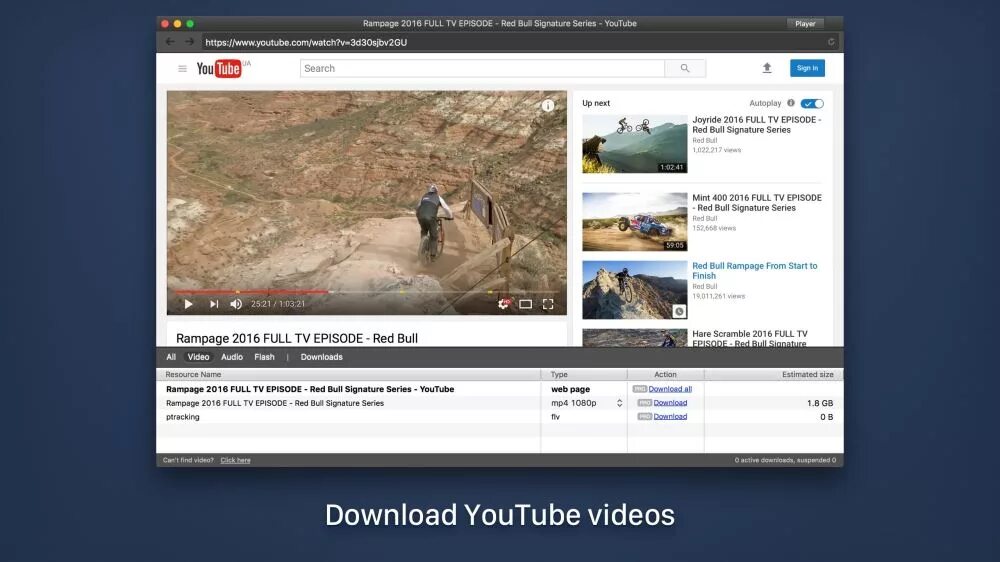Open the Downloads tab
The height and width of the screenshot is (562, 1000).
pos(321,357)
